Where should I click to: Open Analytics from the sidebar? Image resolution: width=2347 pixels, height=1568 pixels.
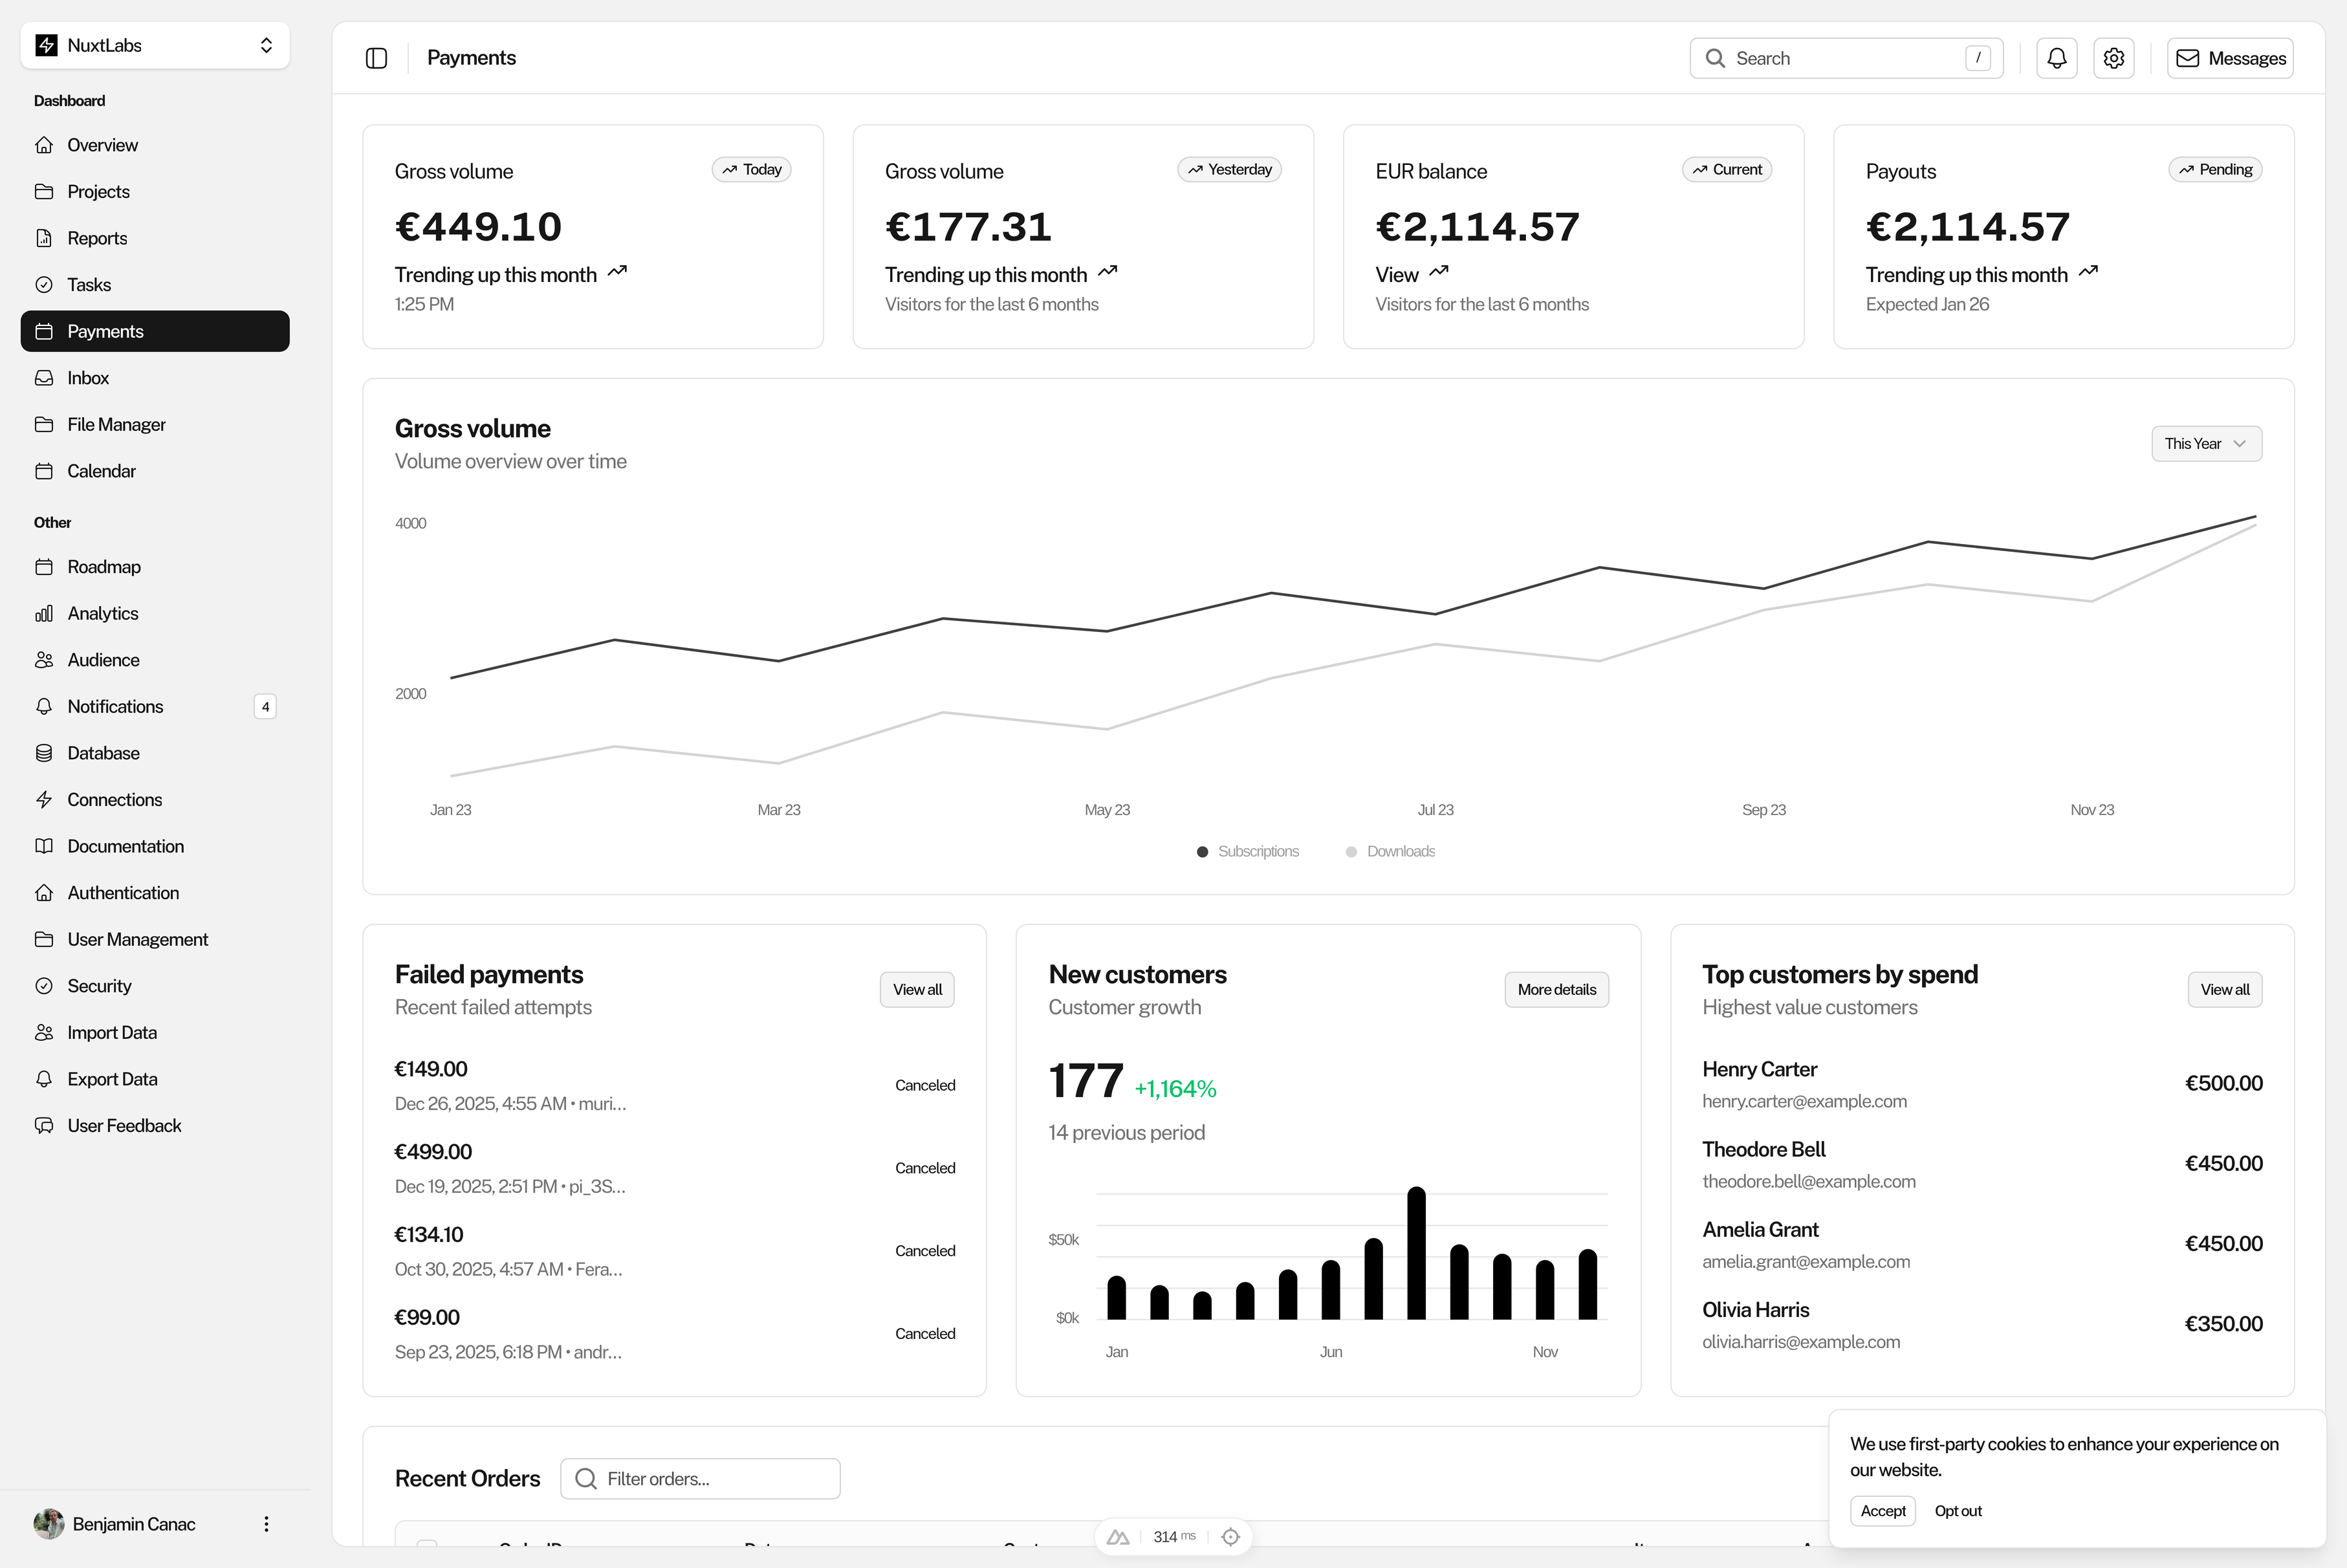(x=102, y=613)
